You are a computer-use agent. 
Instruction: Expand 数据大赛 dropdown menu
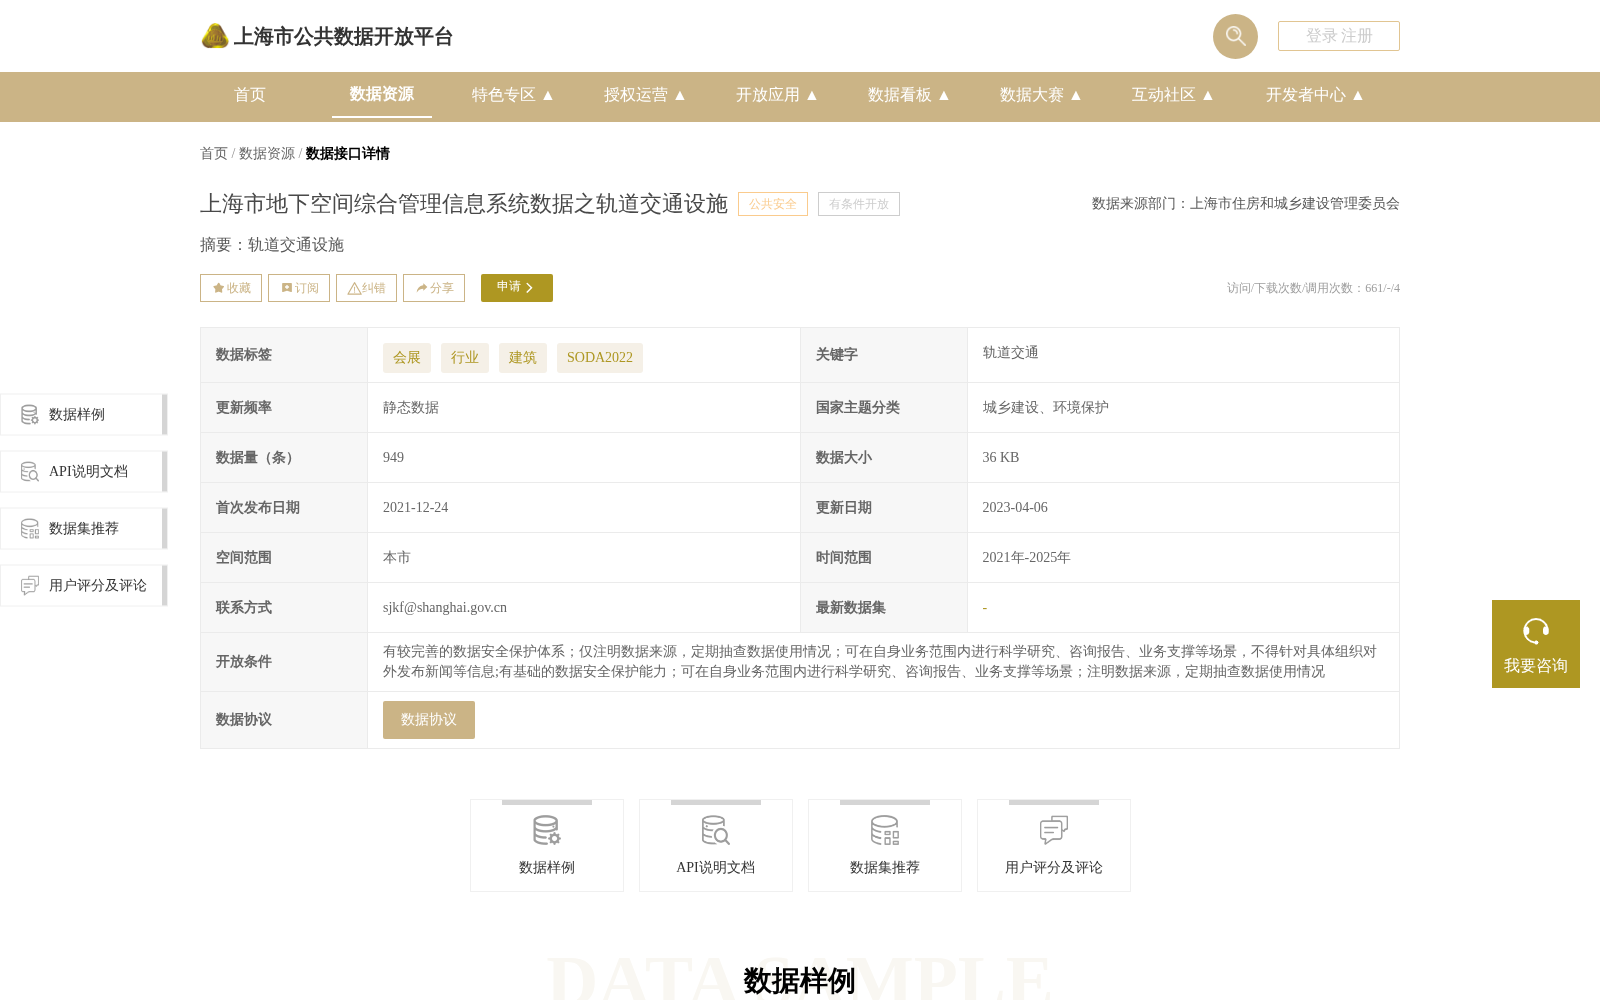[1041, 95]
